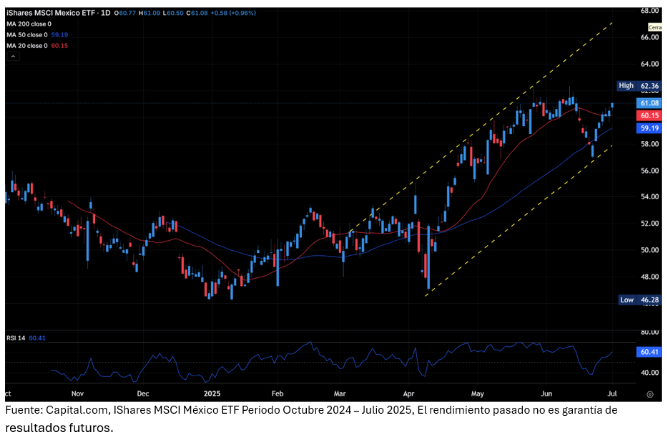The image size is (667, 435).
Task: Click the 52.00 price axis label
Action: click(650, 224)
